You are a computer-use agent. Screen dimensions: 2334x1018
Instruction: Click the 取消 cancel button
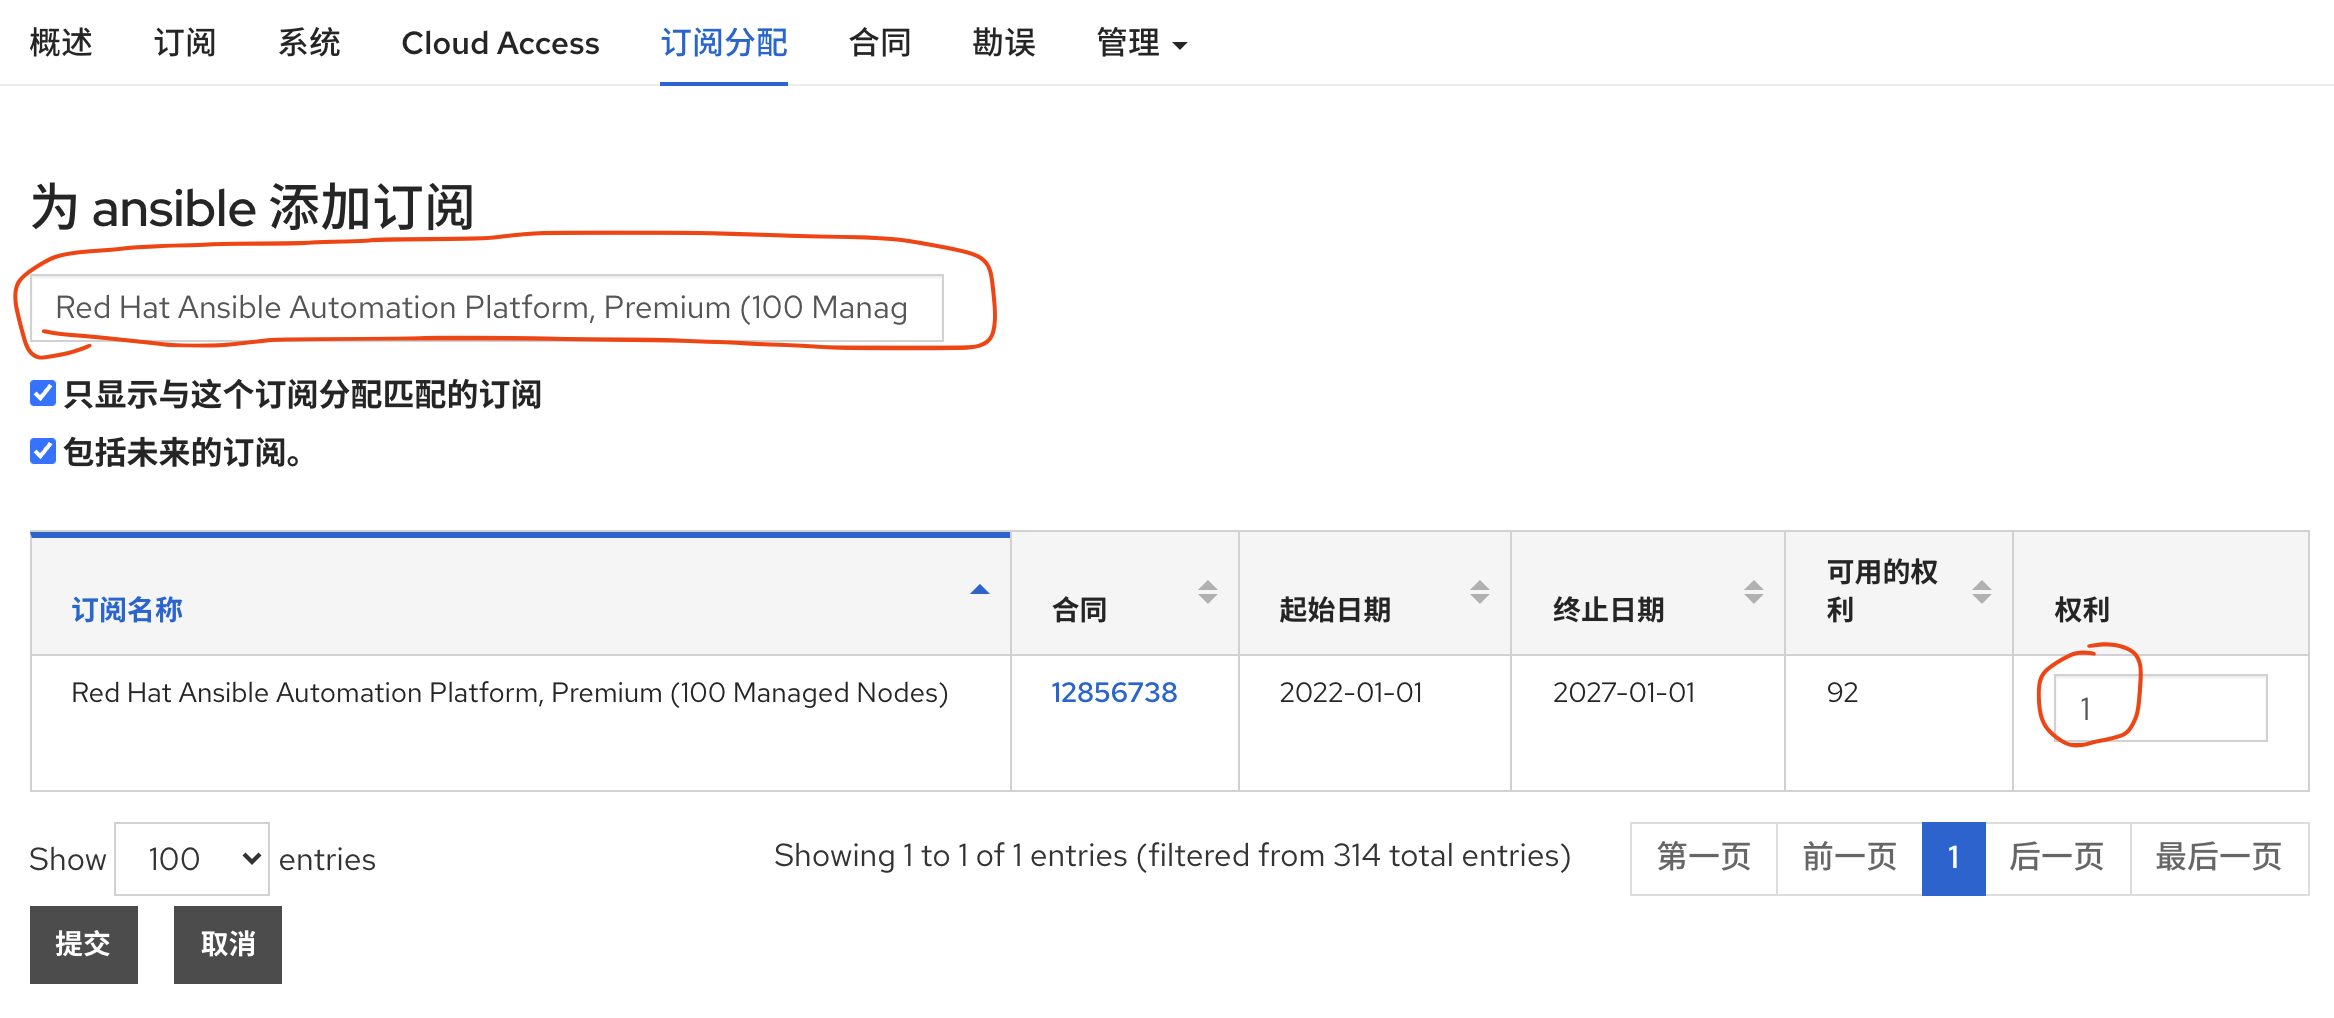[228, 945]
